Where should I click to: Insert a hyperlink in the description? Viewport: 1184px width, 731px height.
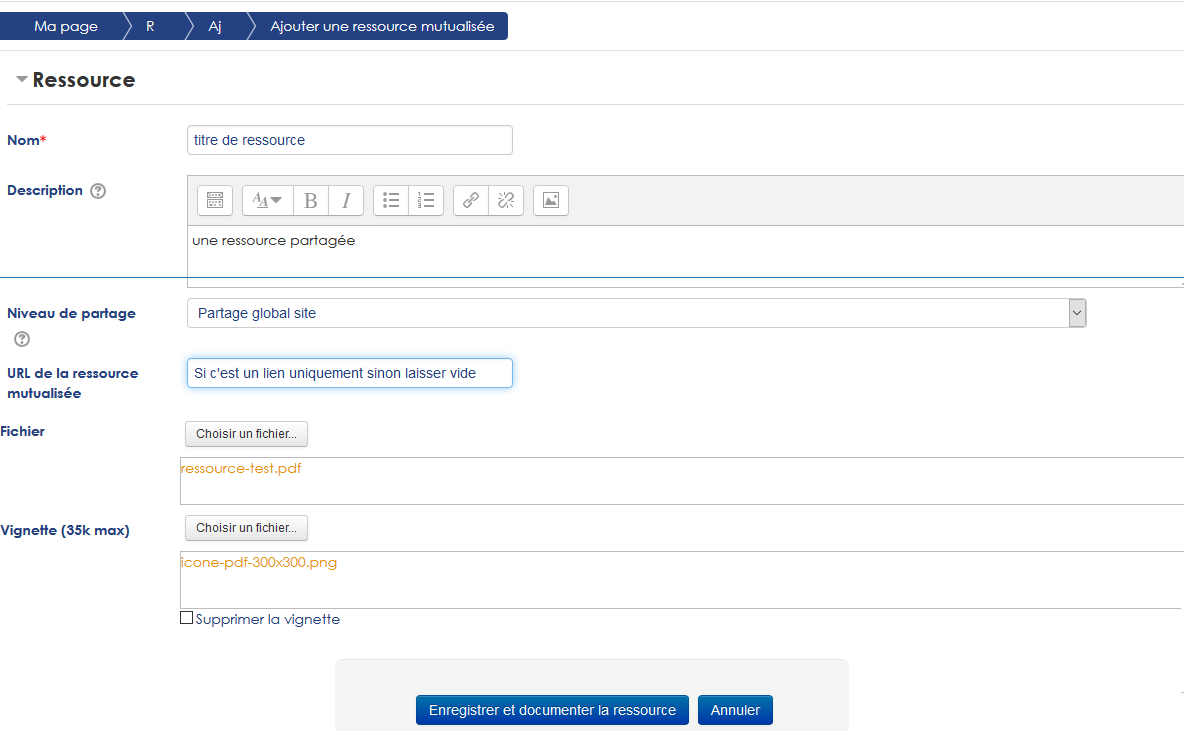(x=471, y=200)
